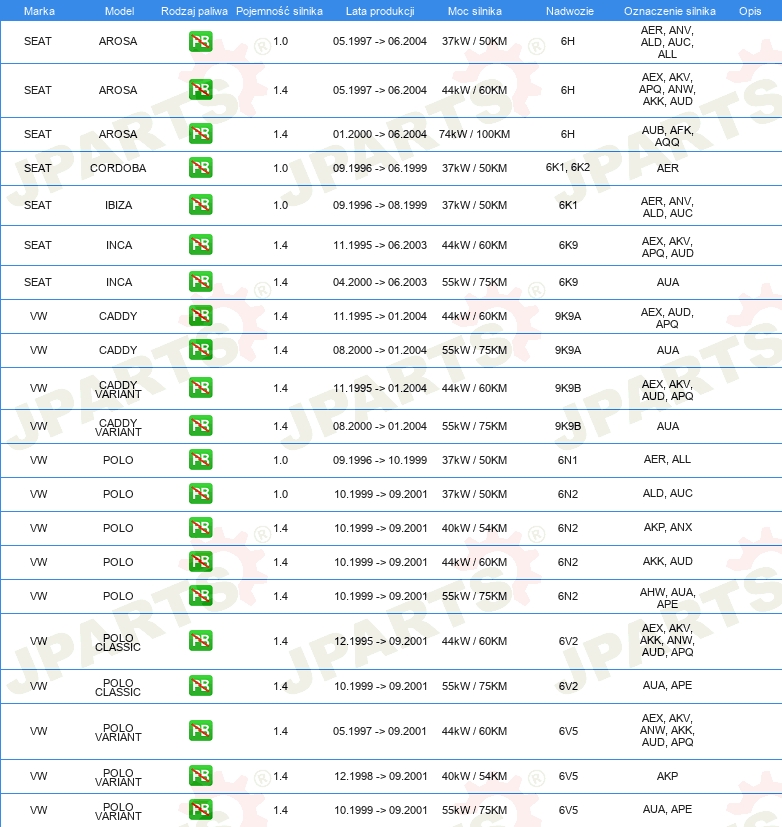Click engine code AER, ALL

pos(667,459)
